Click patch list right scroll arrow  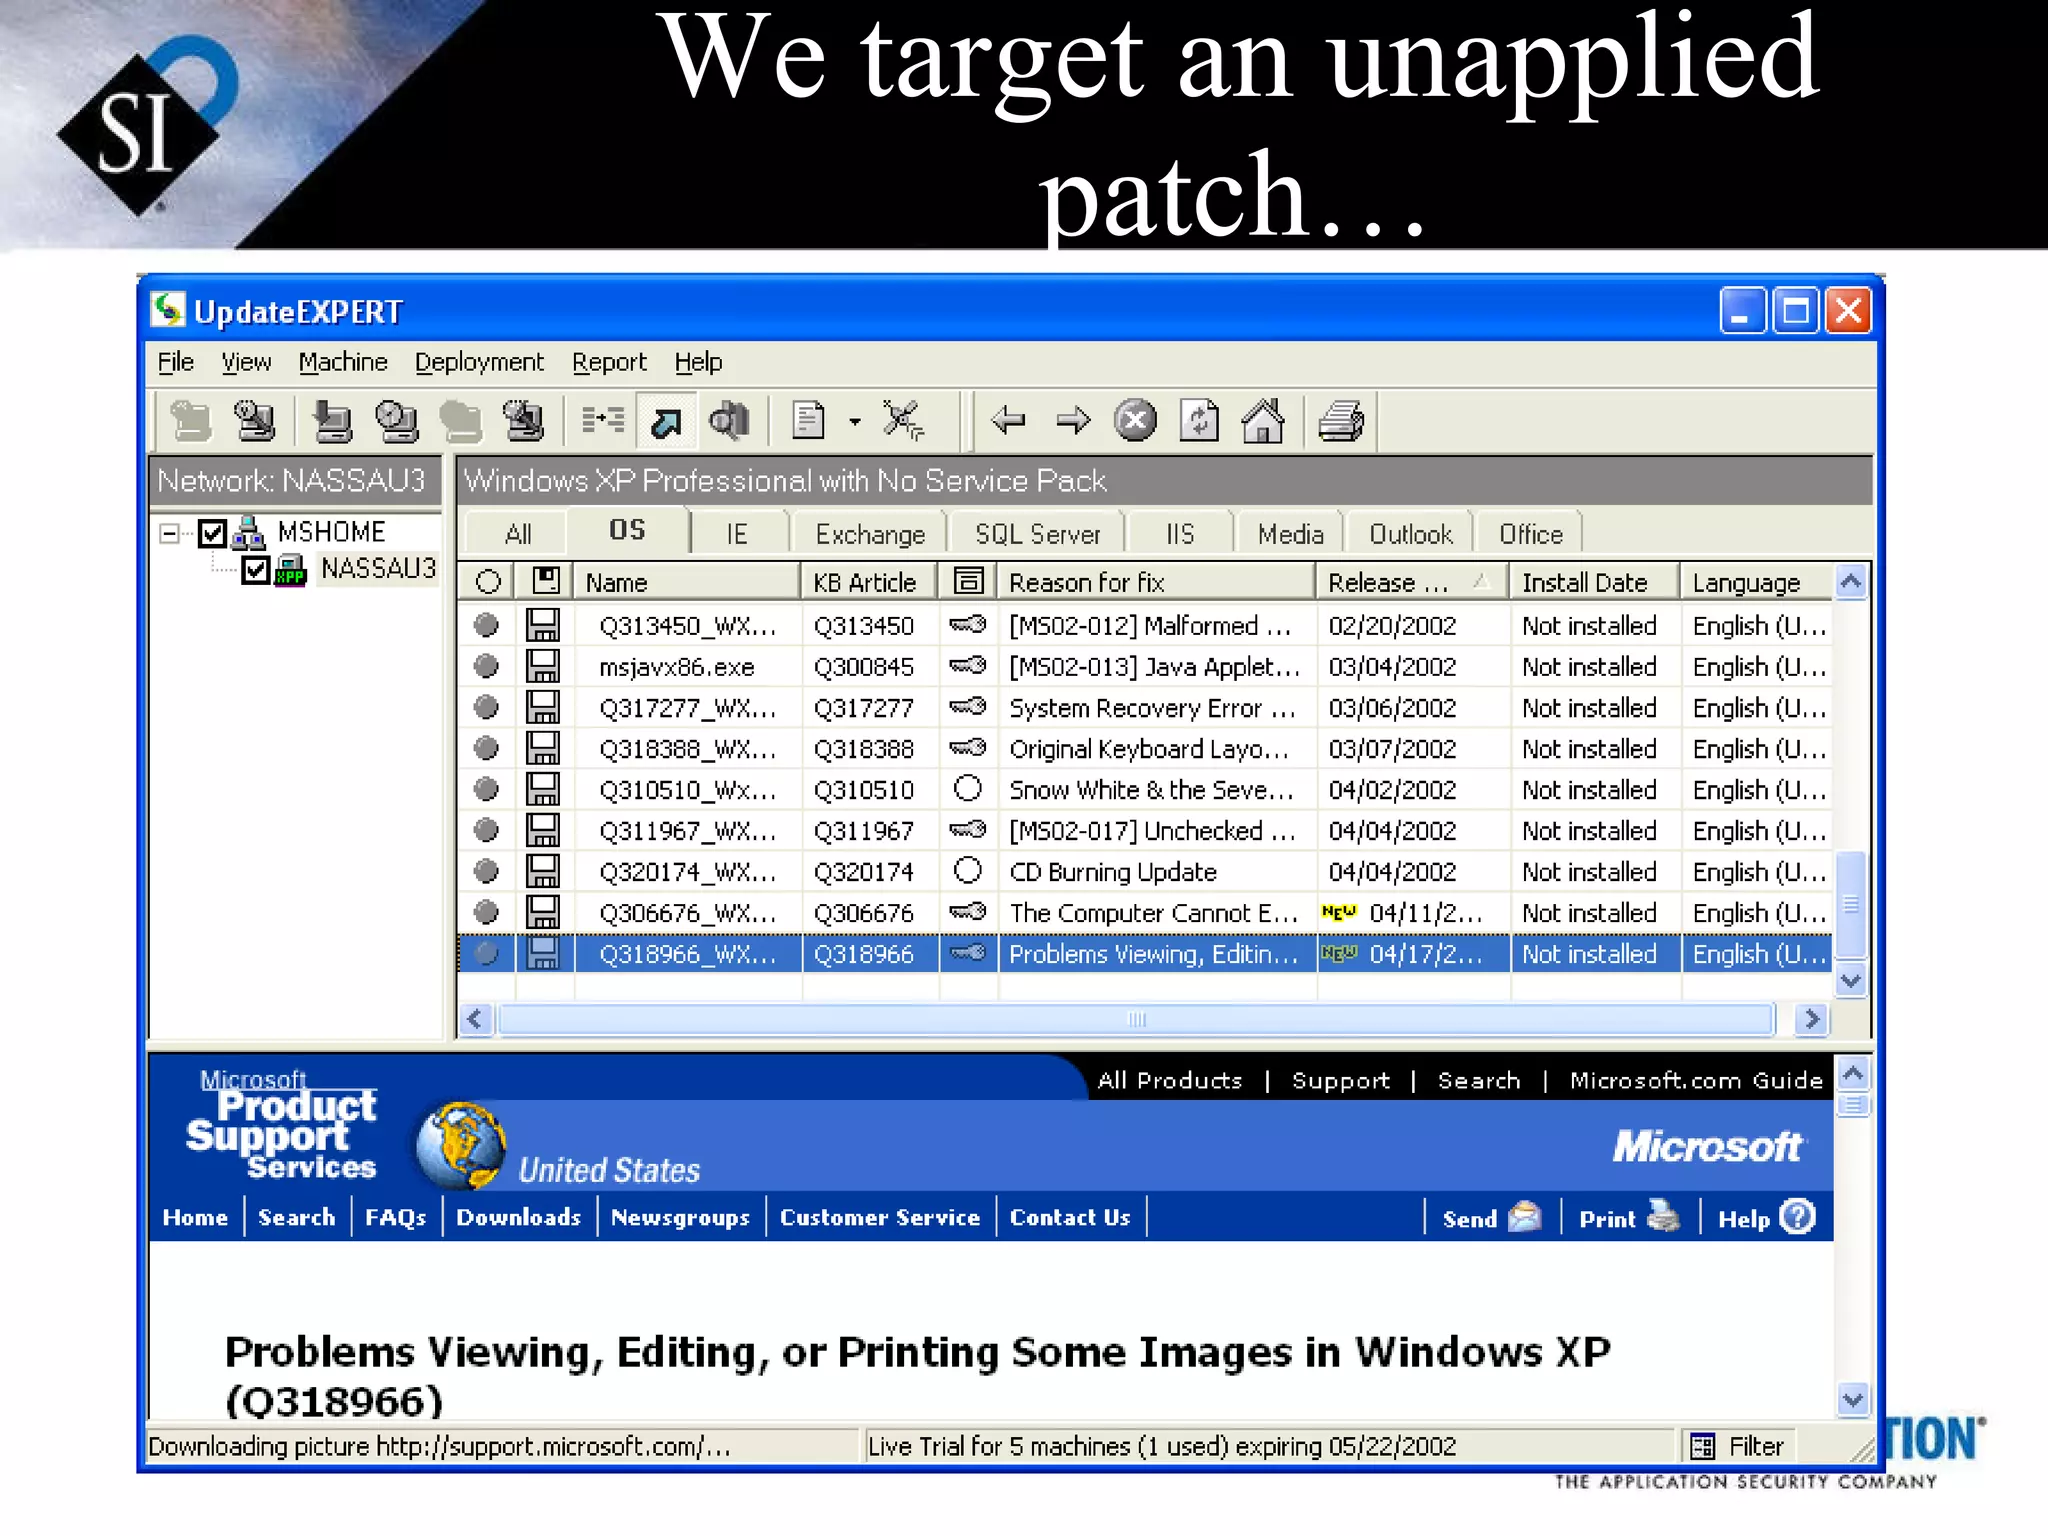(1811, 1019)
